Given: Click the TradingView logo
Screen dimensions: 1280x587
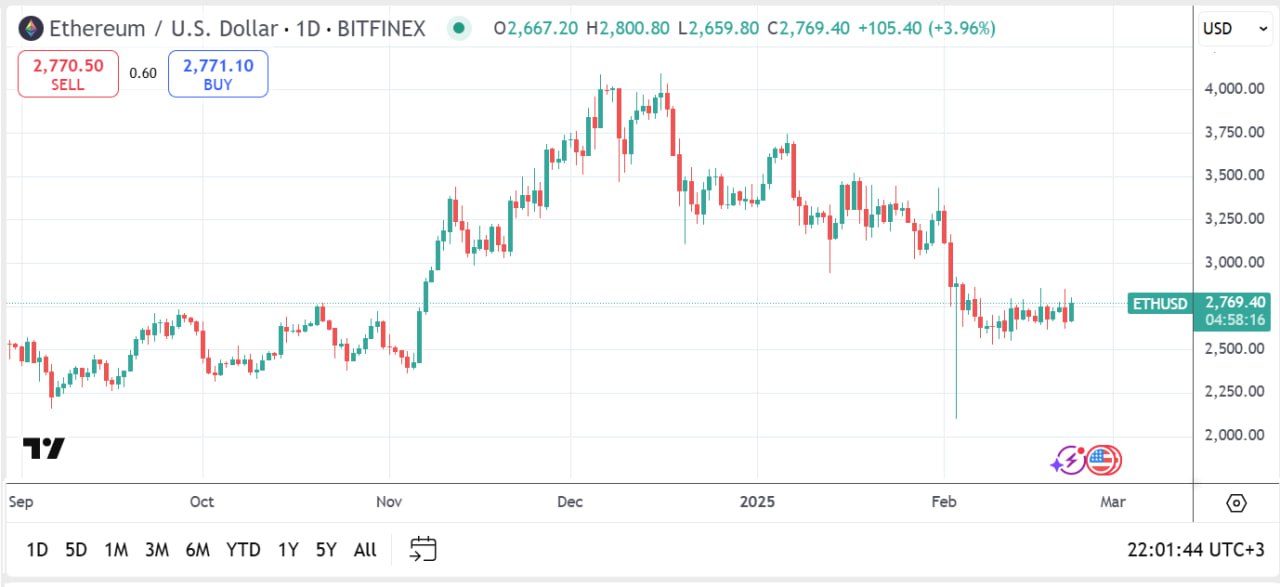Looking at the screenshot, I should (44, 449).
